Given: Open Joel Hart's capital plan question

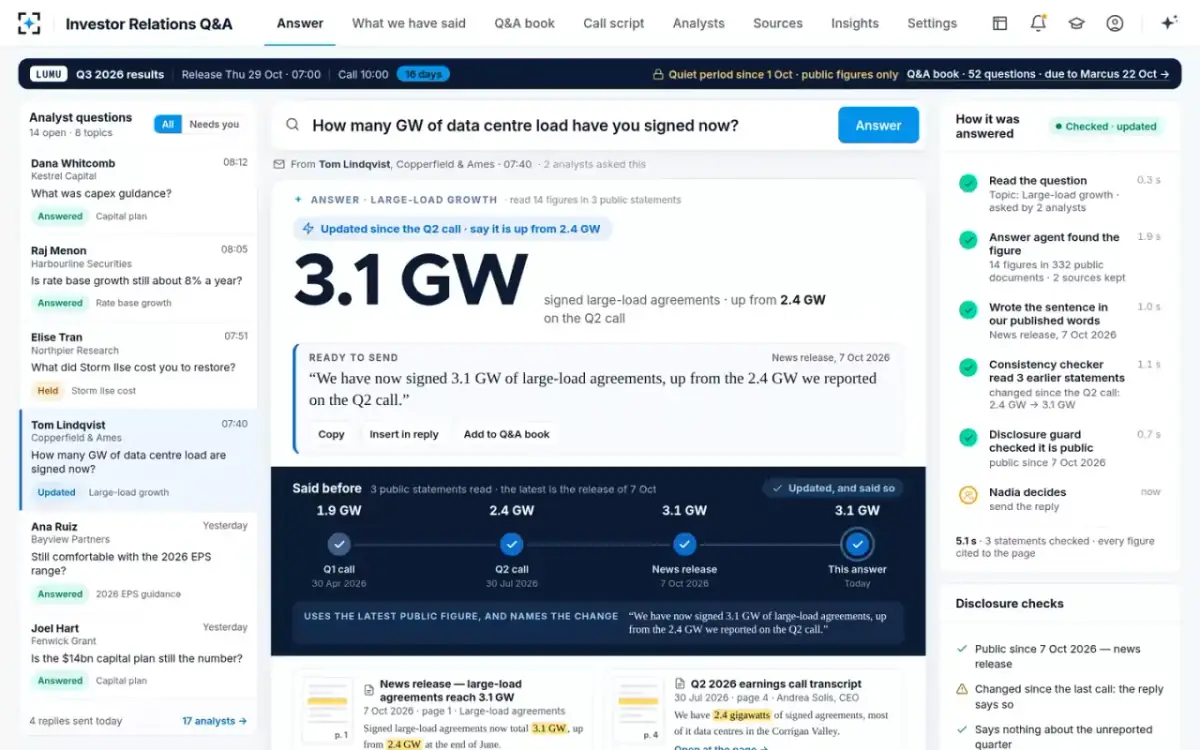Looking at the screenshot, I should click(138, 655).
